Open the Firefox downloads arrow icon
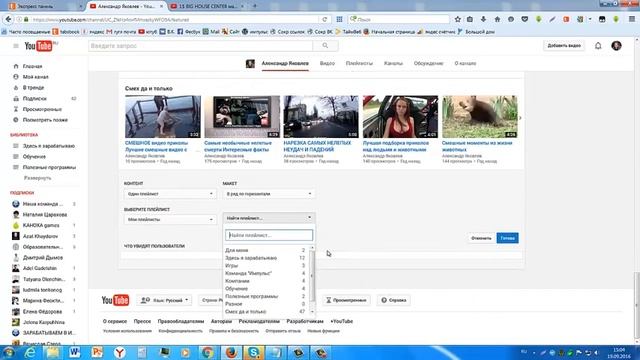The height and width of the screenshot is (360, 640). 483,19
